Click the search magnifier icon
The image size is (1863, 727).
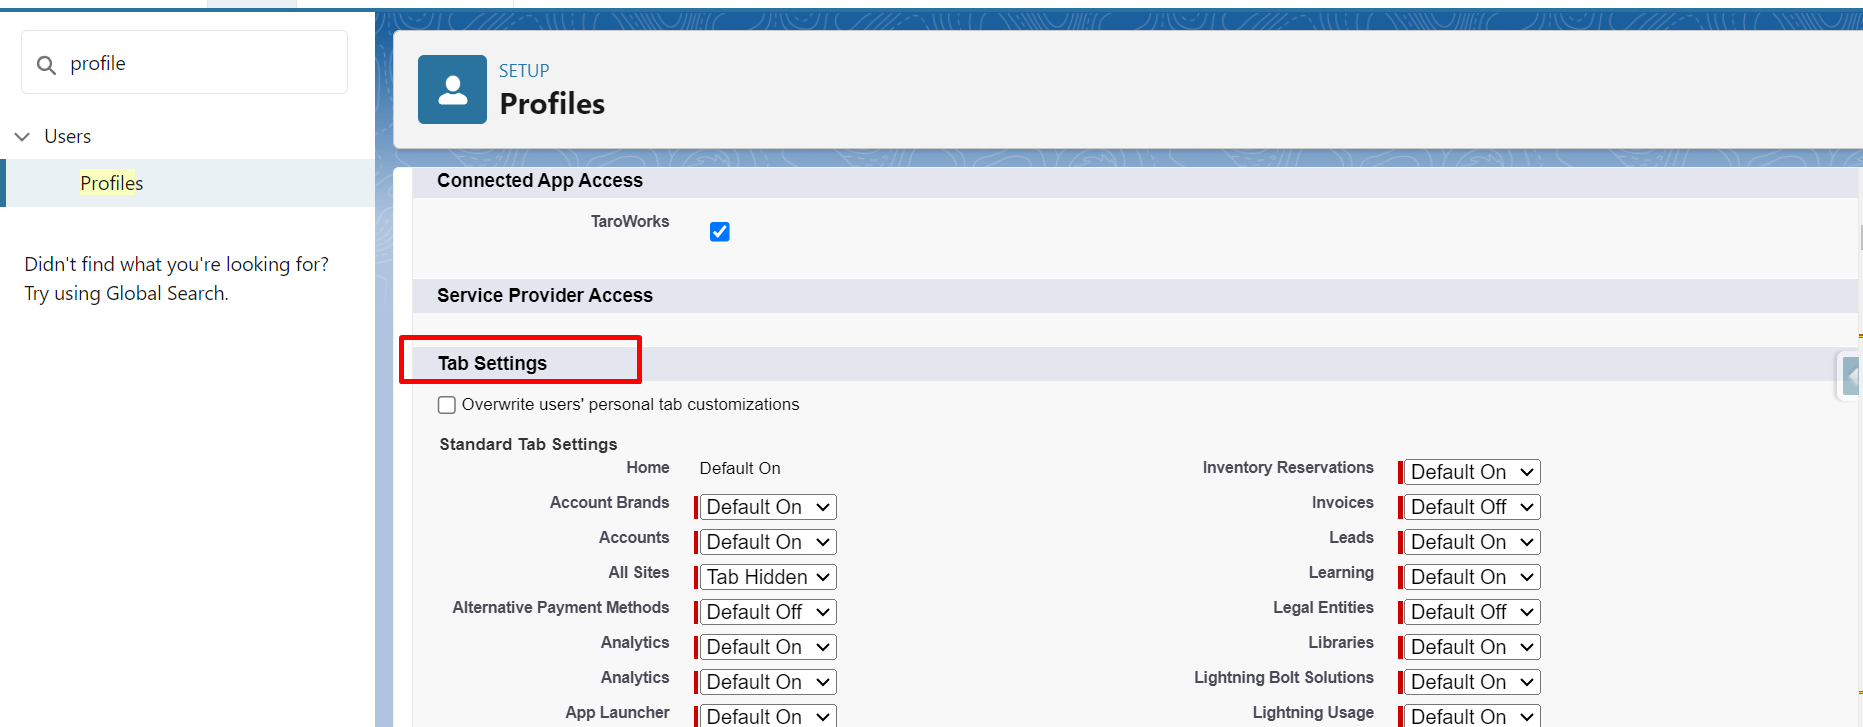pyautogui.click(x=46, y=65)
